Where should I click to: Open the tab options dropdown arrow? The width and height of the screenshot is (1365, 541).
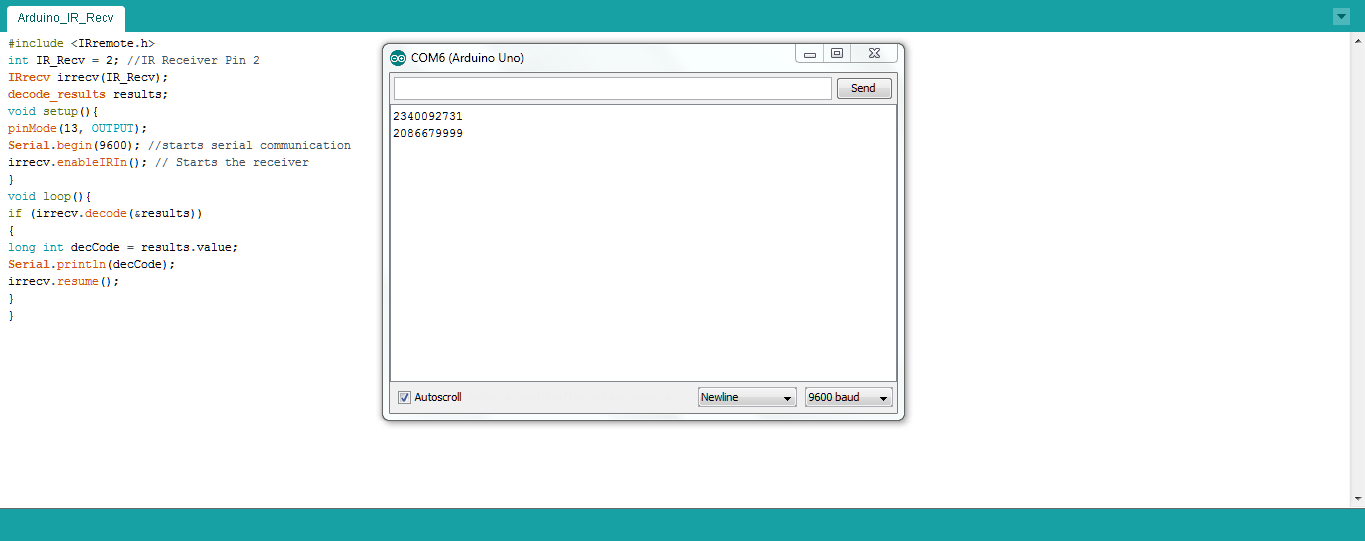1341,17
